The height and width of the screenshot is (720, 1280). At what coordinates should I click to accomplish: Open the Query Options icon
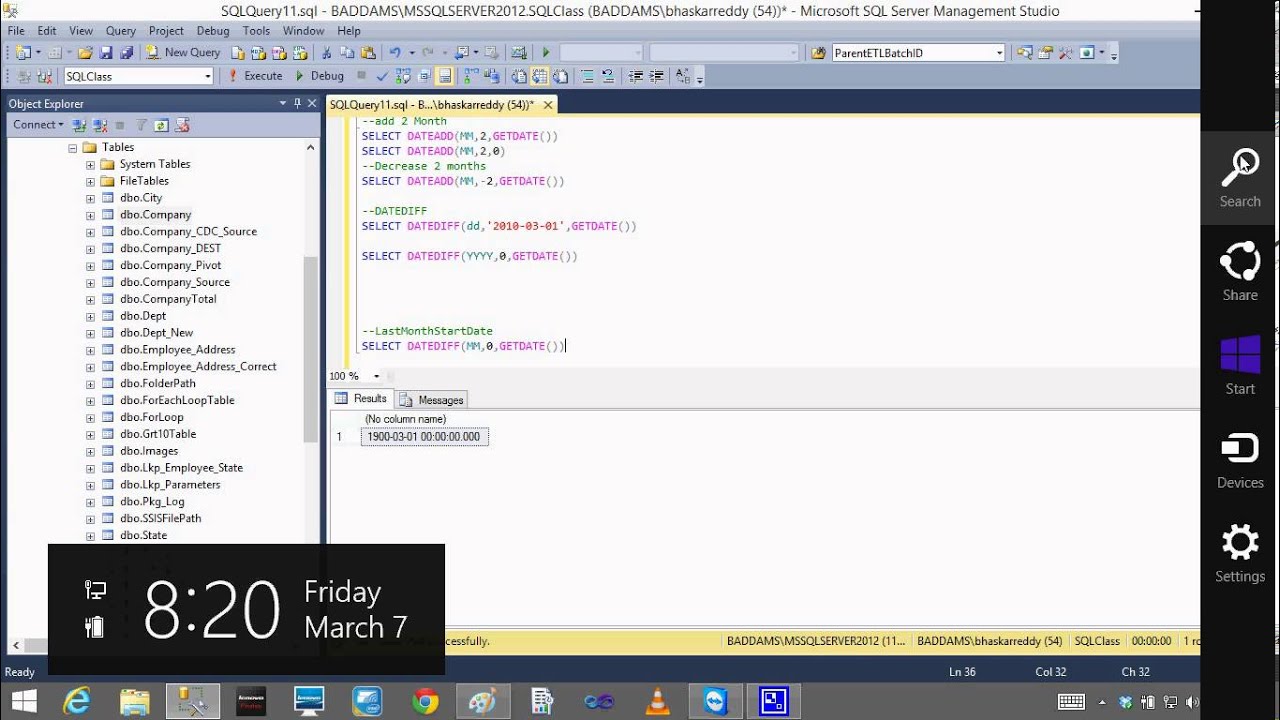[x=424, y=76]
